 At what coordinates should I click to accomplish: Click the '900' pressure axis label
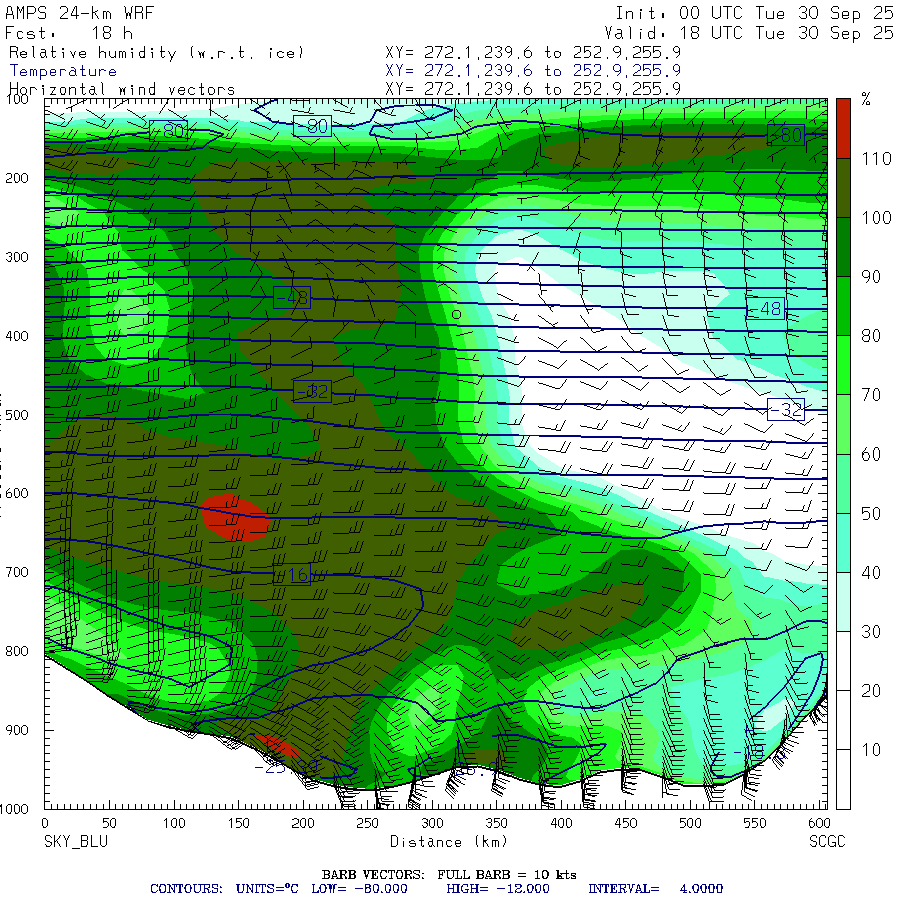click(17, 730)
